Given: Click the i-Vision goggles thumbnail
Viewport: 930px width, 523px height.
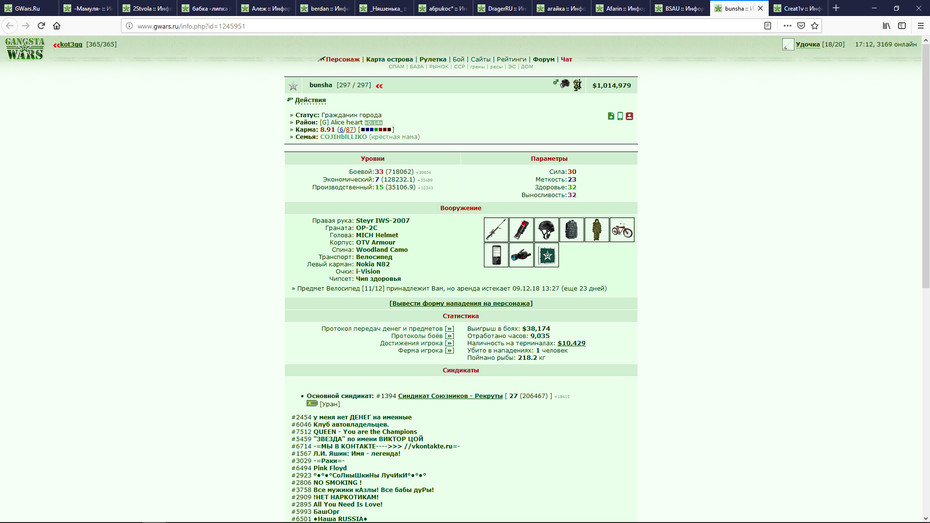Looking at the screenshot, I should [521, 255].
